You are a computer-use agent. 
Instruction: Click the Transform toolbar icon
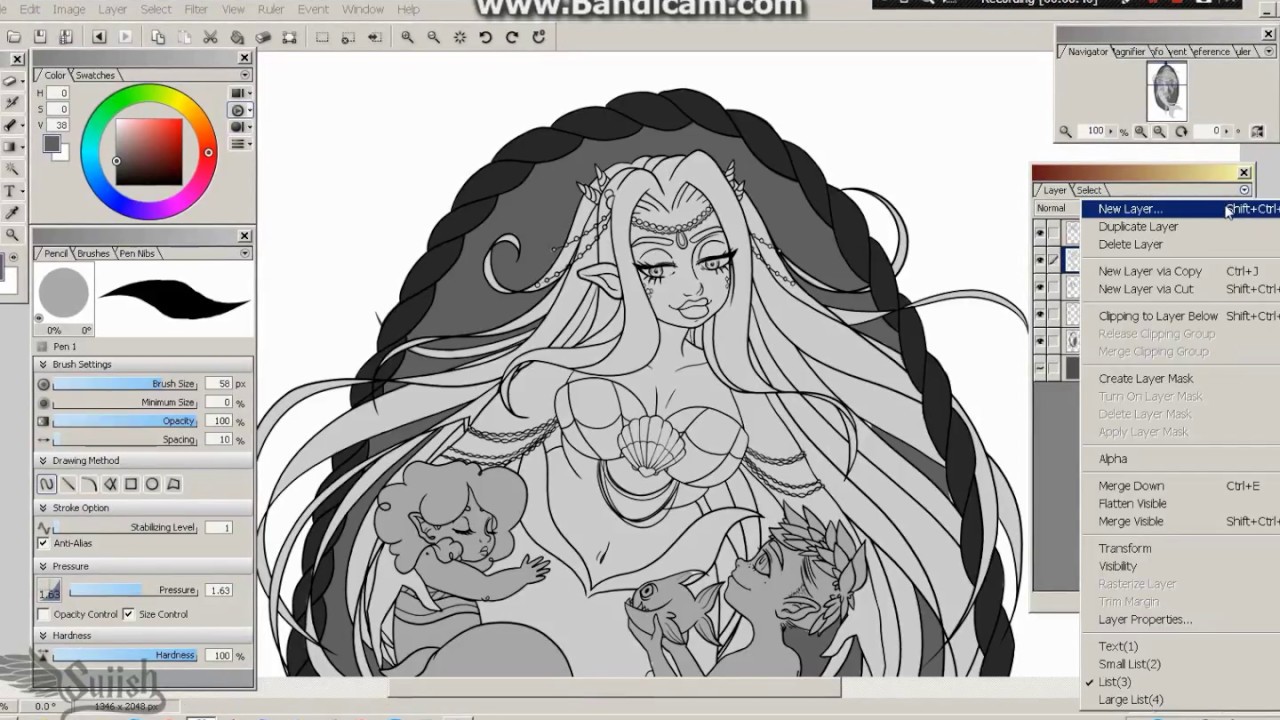tap(289, 37)
